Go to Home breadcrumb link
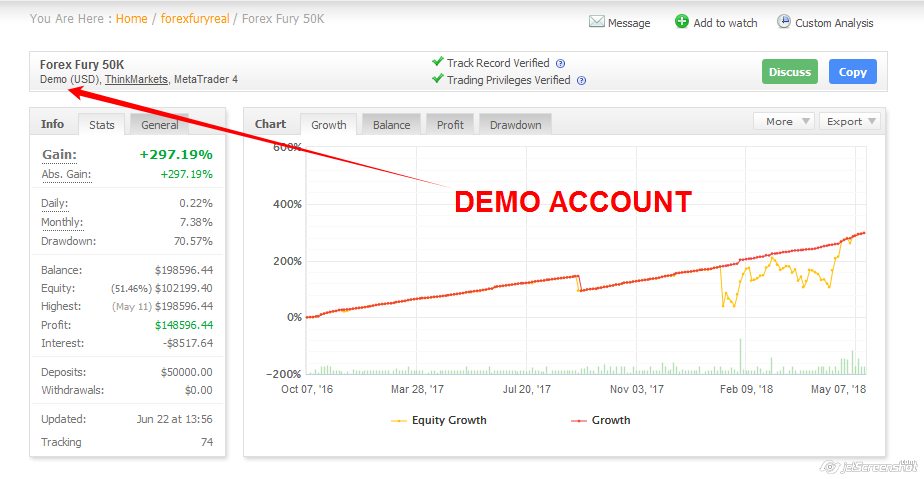Image resolution: width=924 pixels, height=479 pixels. (131, 19)
